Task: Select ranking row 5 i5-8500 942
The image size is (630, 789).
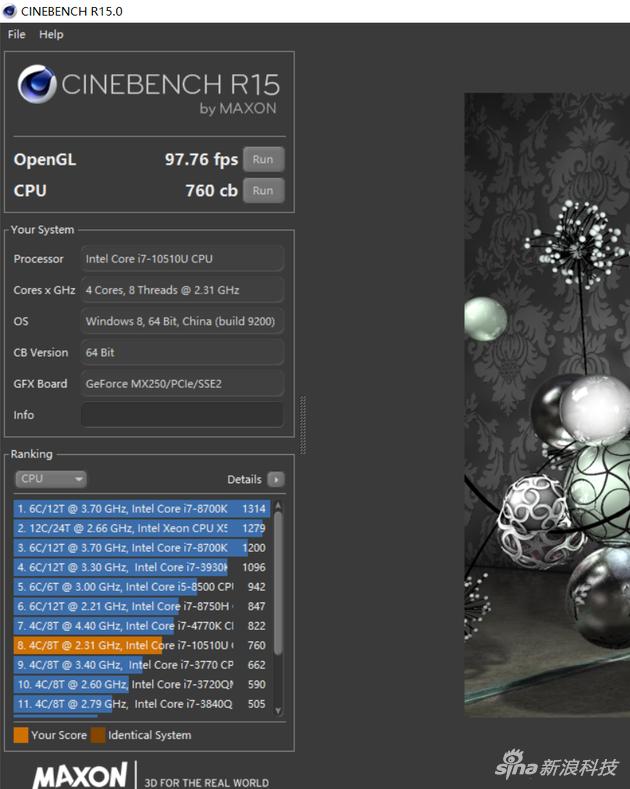Action: (x=142, y=587)
